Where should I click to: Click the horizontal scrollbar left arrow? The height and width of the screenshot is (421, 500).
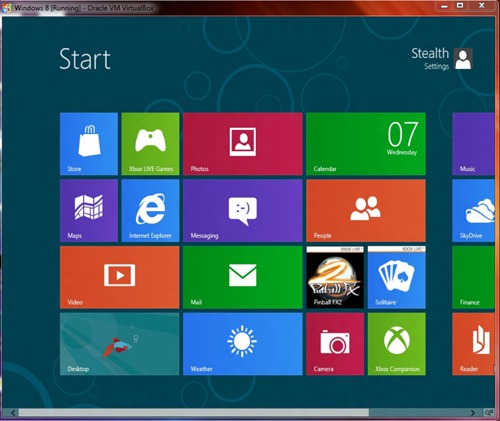13,413
